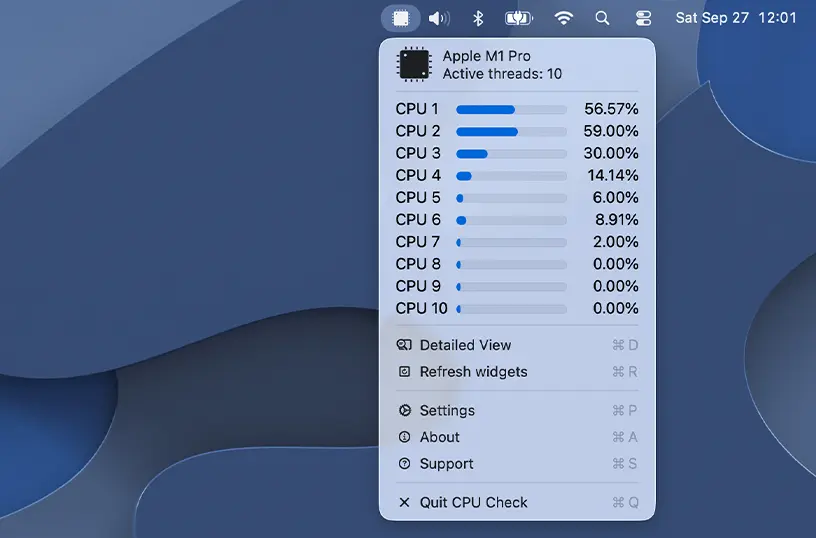The image size is (816, 538).
Task: Open Settings from the CPU Check menu
Action: 447,411
